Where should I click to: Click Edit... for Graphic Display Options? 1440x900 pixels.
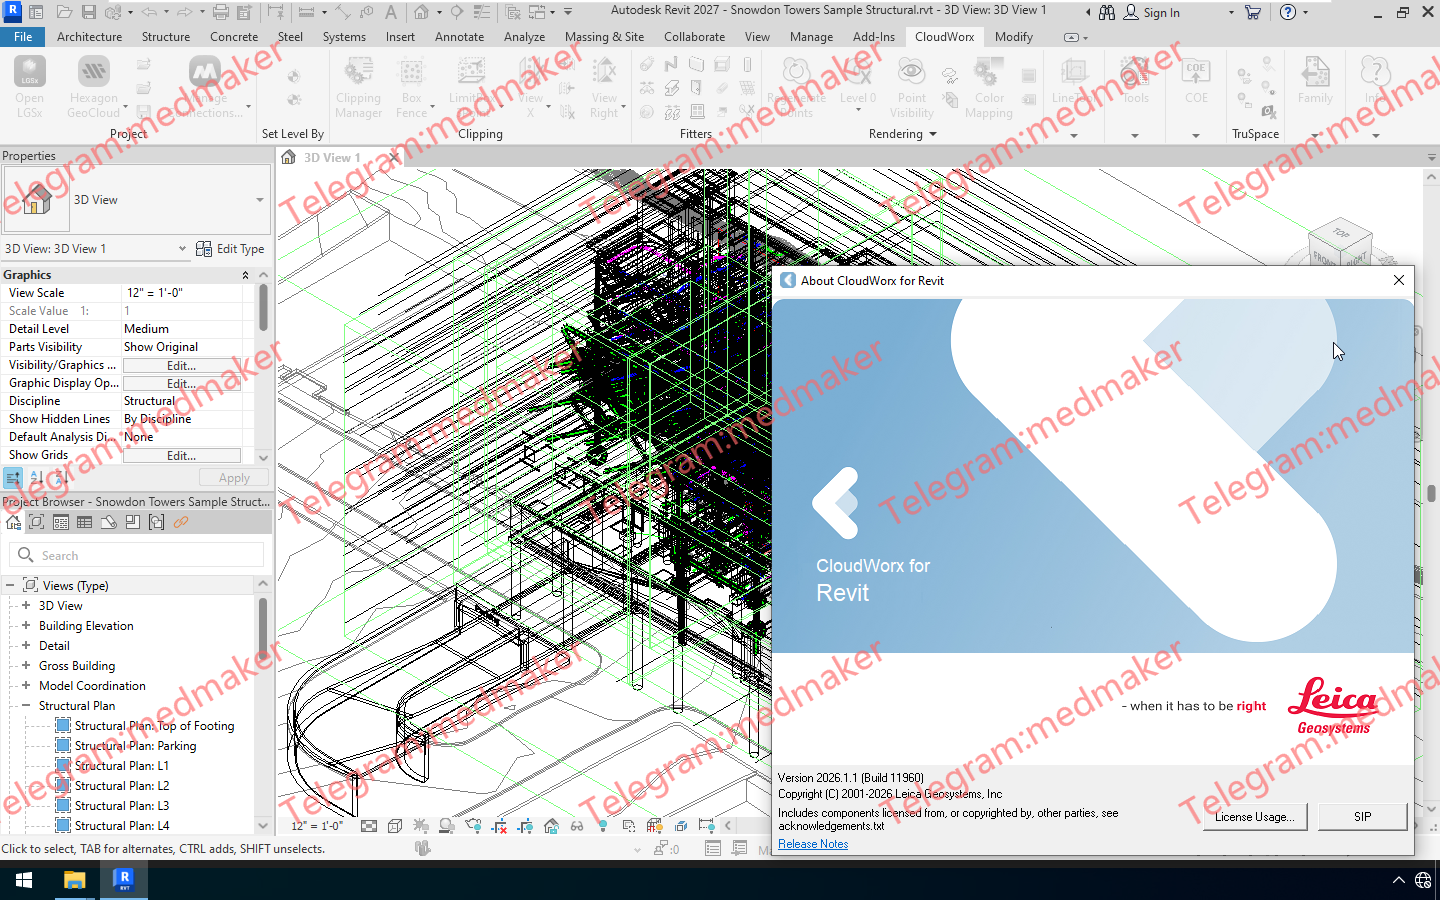(x=181, y=383)
